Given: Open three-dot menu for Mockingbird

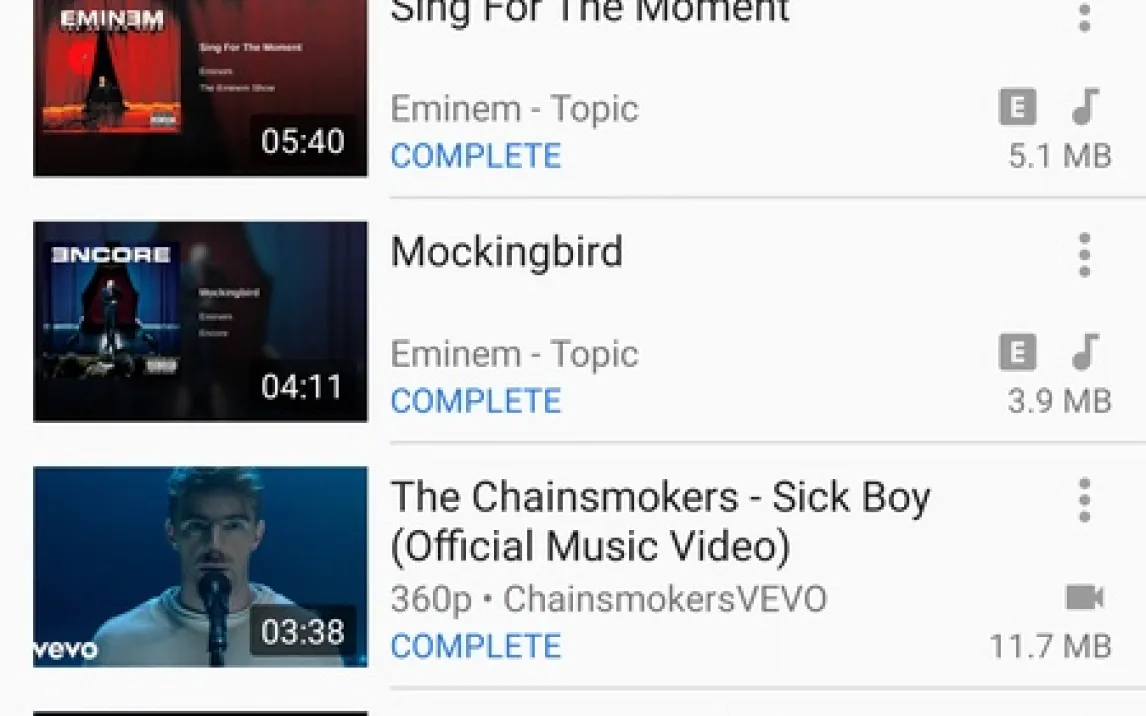Looking at the screenshot, I should click(x=1085, y=255).
